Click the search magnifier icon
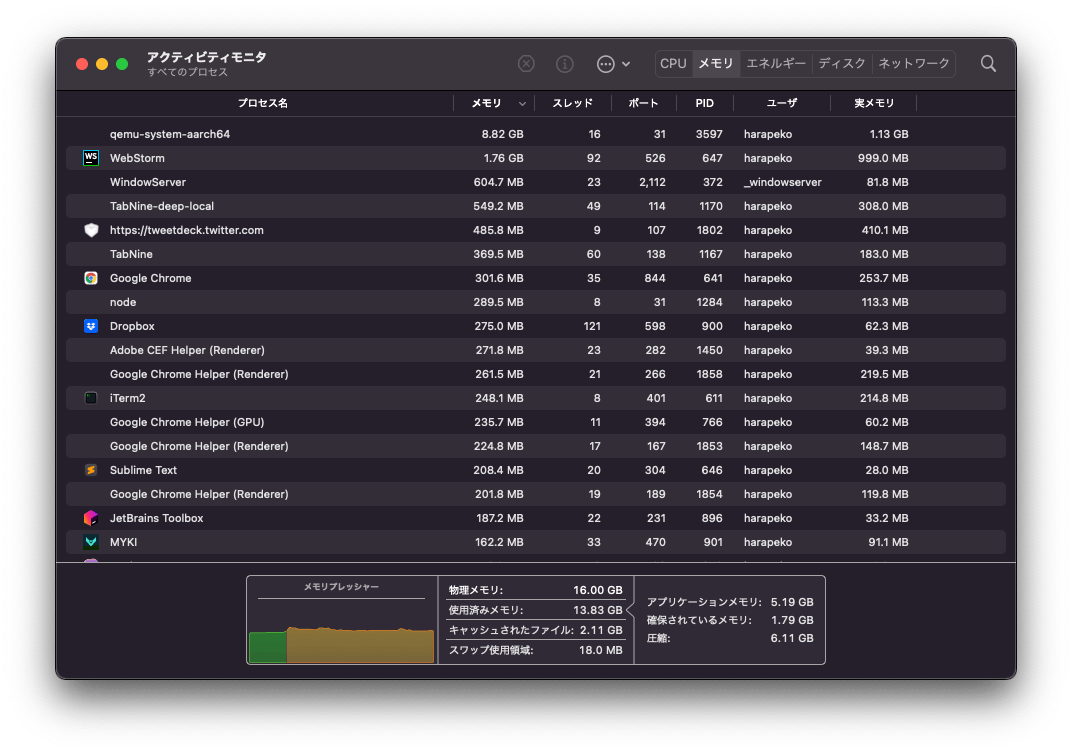Screen dimensions: 1072x753 [988, 64]
